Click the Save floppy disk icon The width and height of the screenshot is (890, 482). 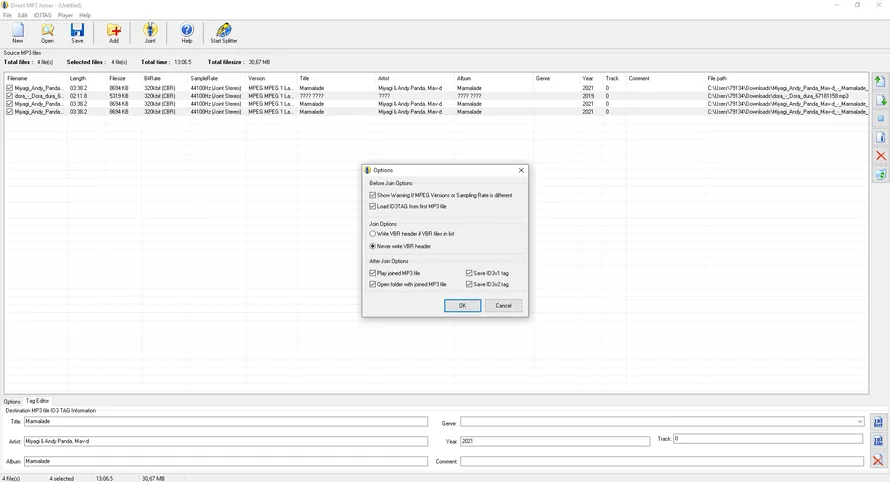pos(77,33)
